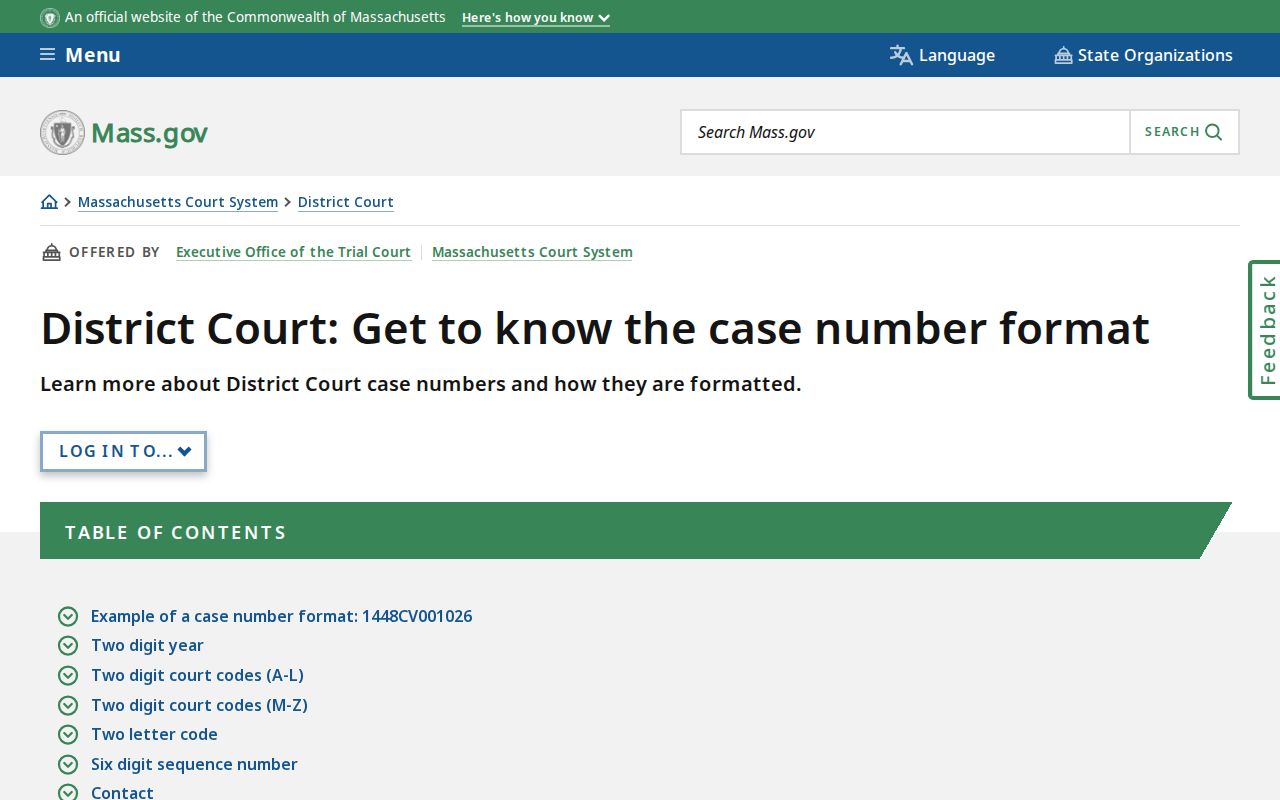Click the search magnifying glass icon
Image resolution: width=1280 pixels, height=800 pixels.
[1214, 132]
